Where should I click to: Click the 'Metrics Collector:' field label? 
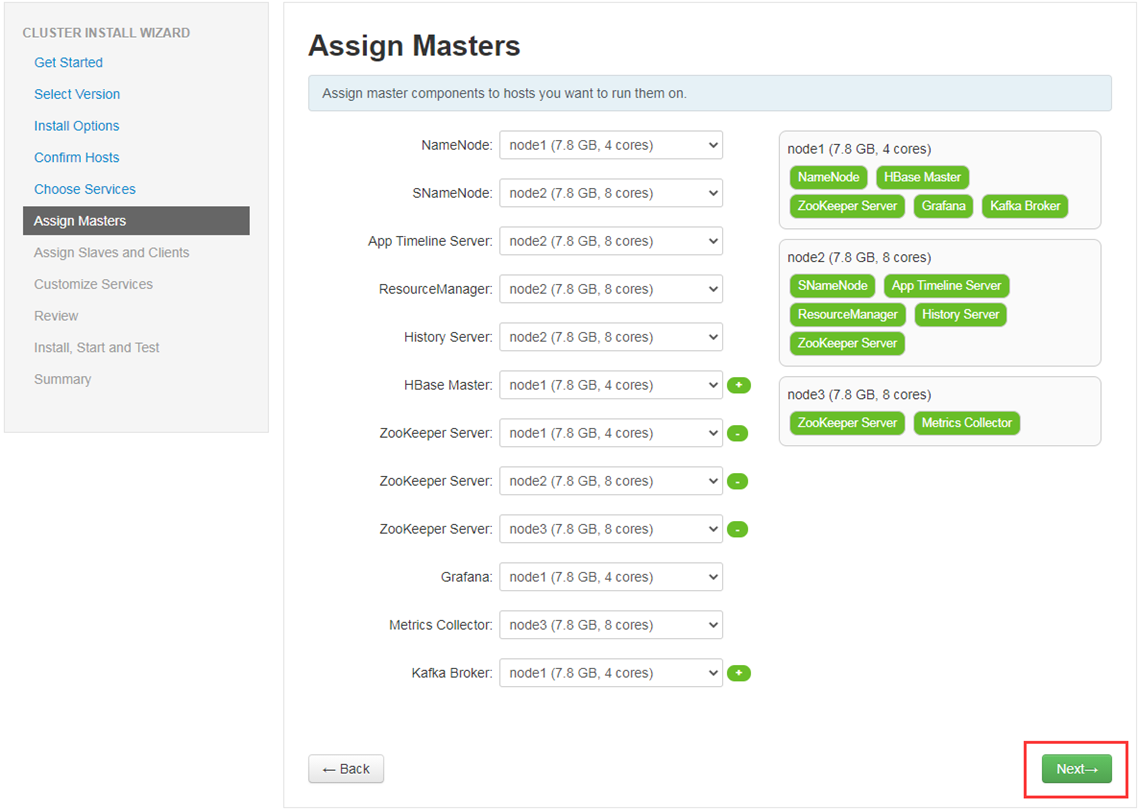[441, 625]
